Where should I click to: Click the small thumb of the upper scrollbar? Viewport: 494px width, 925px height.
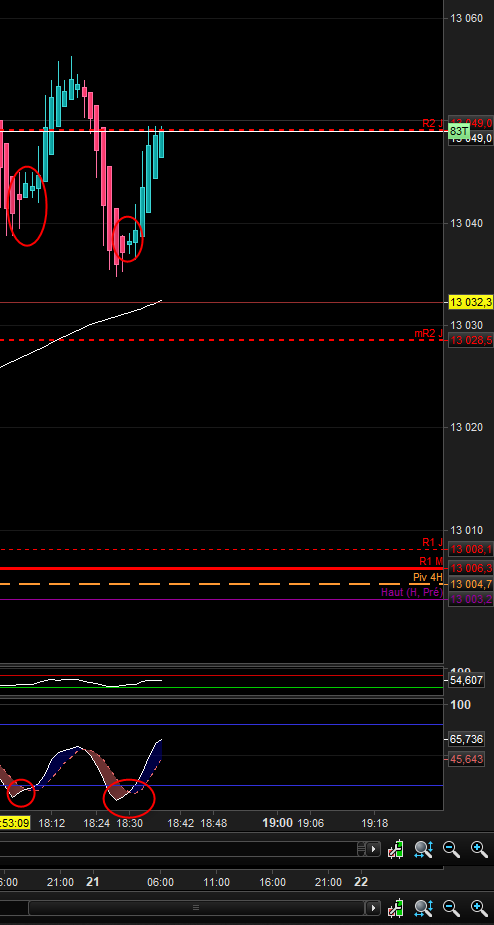point(361,849)
